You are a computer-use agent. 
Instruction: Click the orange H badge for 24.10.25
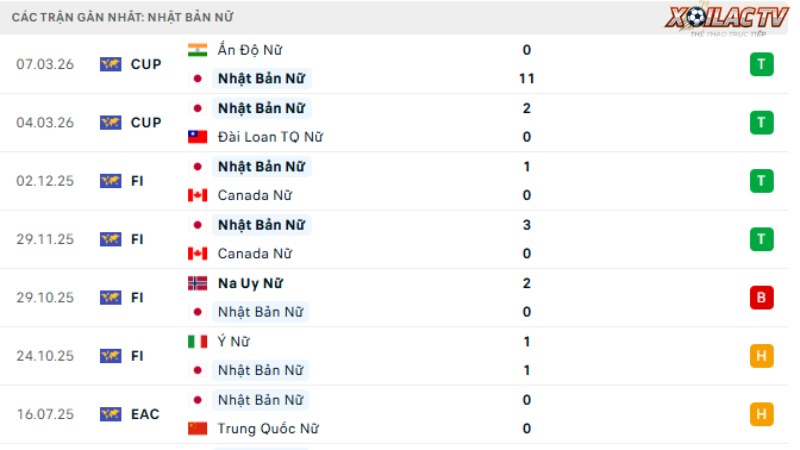point(761,356)
